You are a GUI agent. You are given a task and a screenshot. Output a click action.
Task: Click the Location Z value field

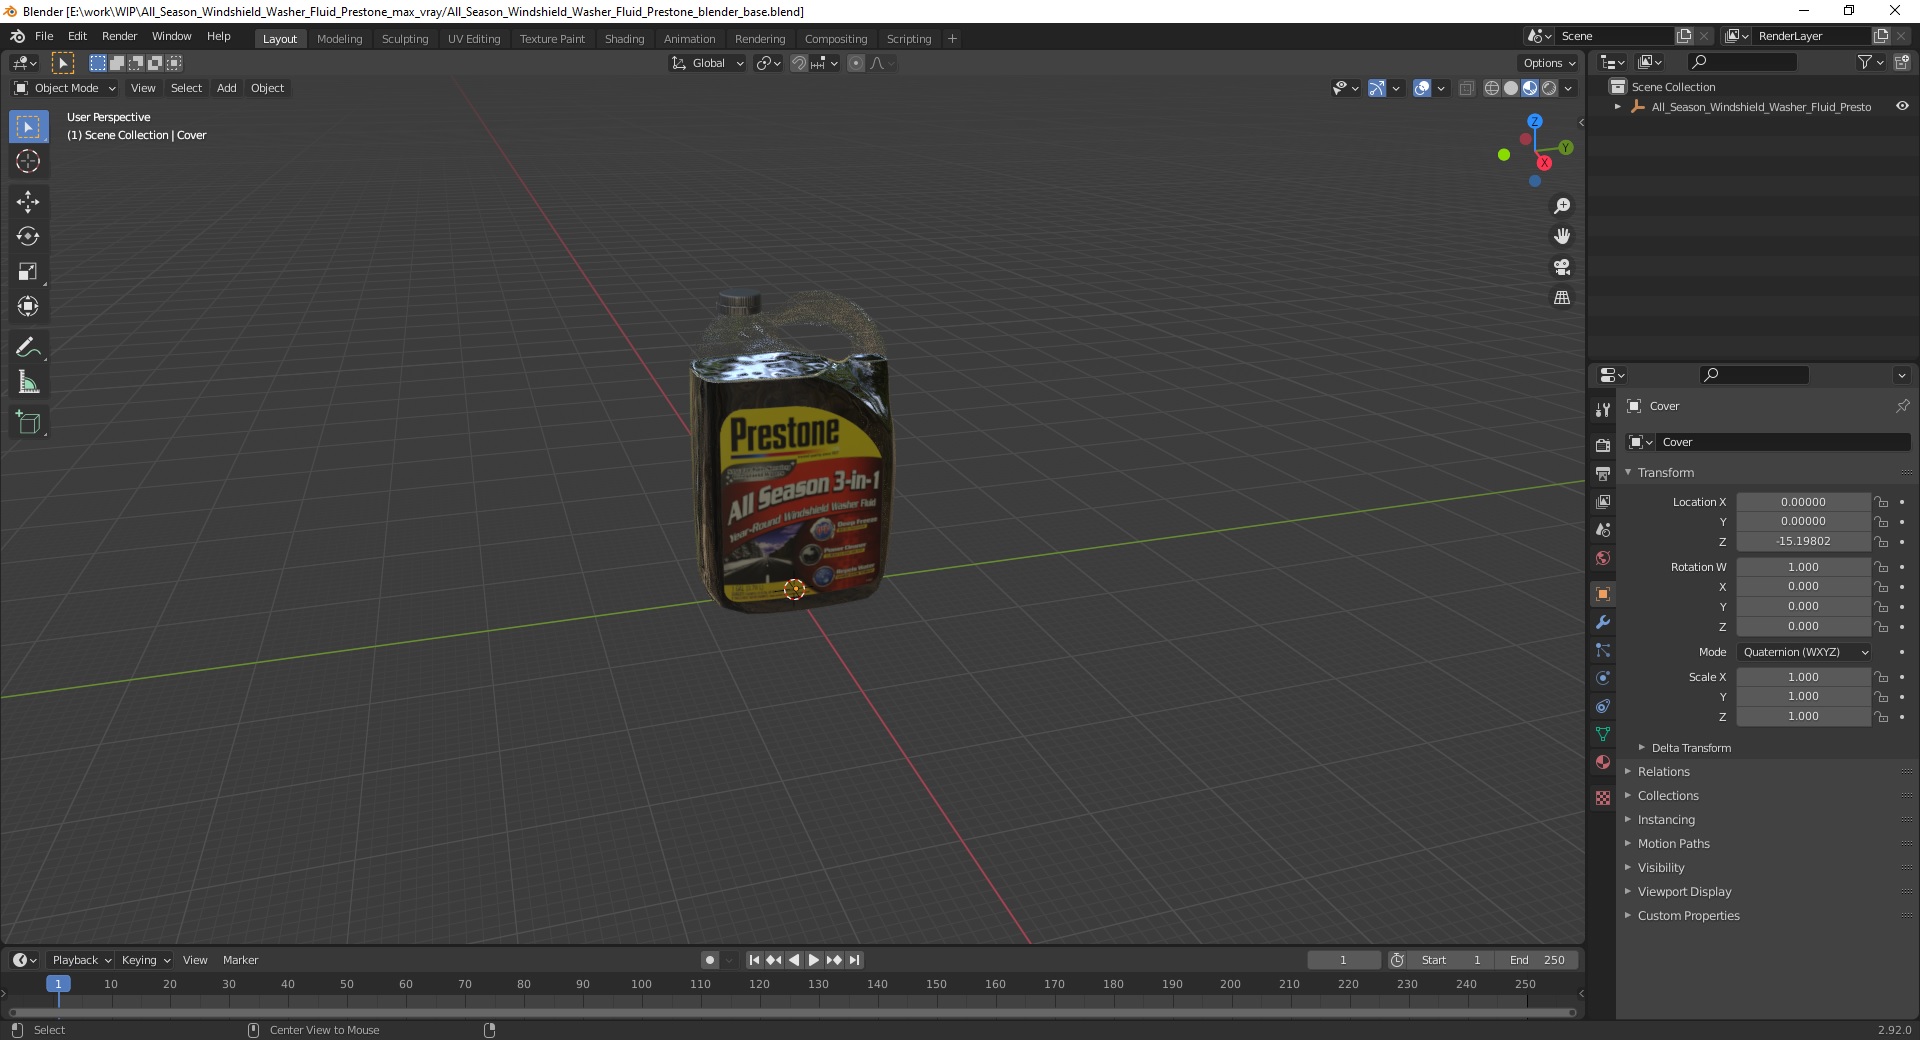point(1803,541)
